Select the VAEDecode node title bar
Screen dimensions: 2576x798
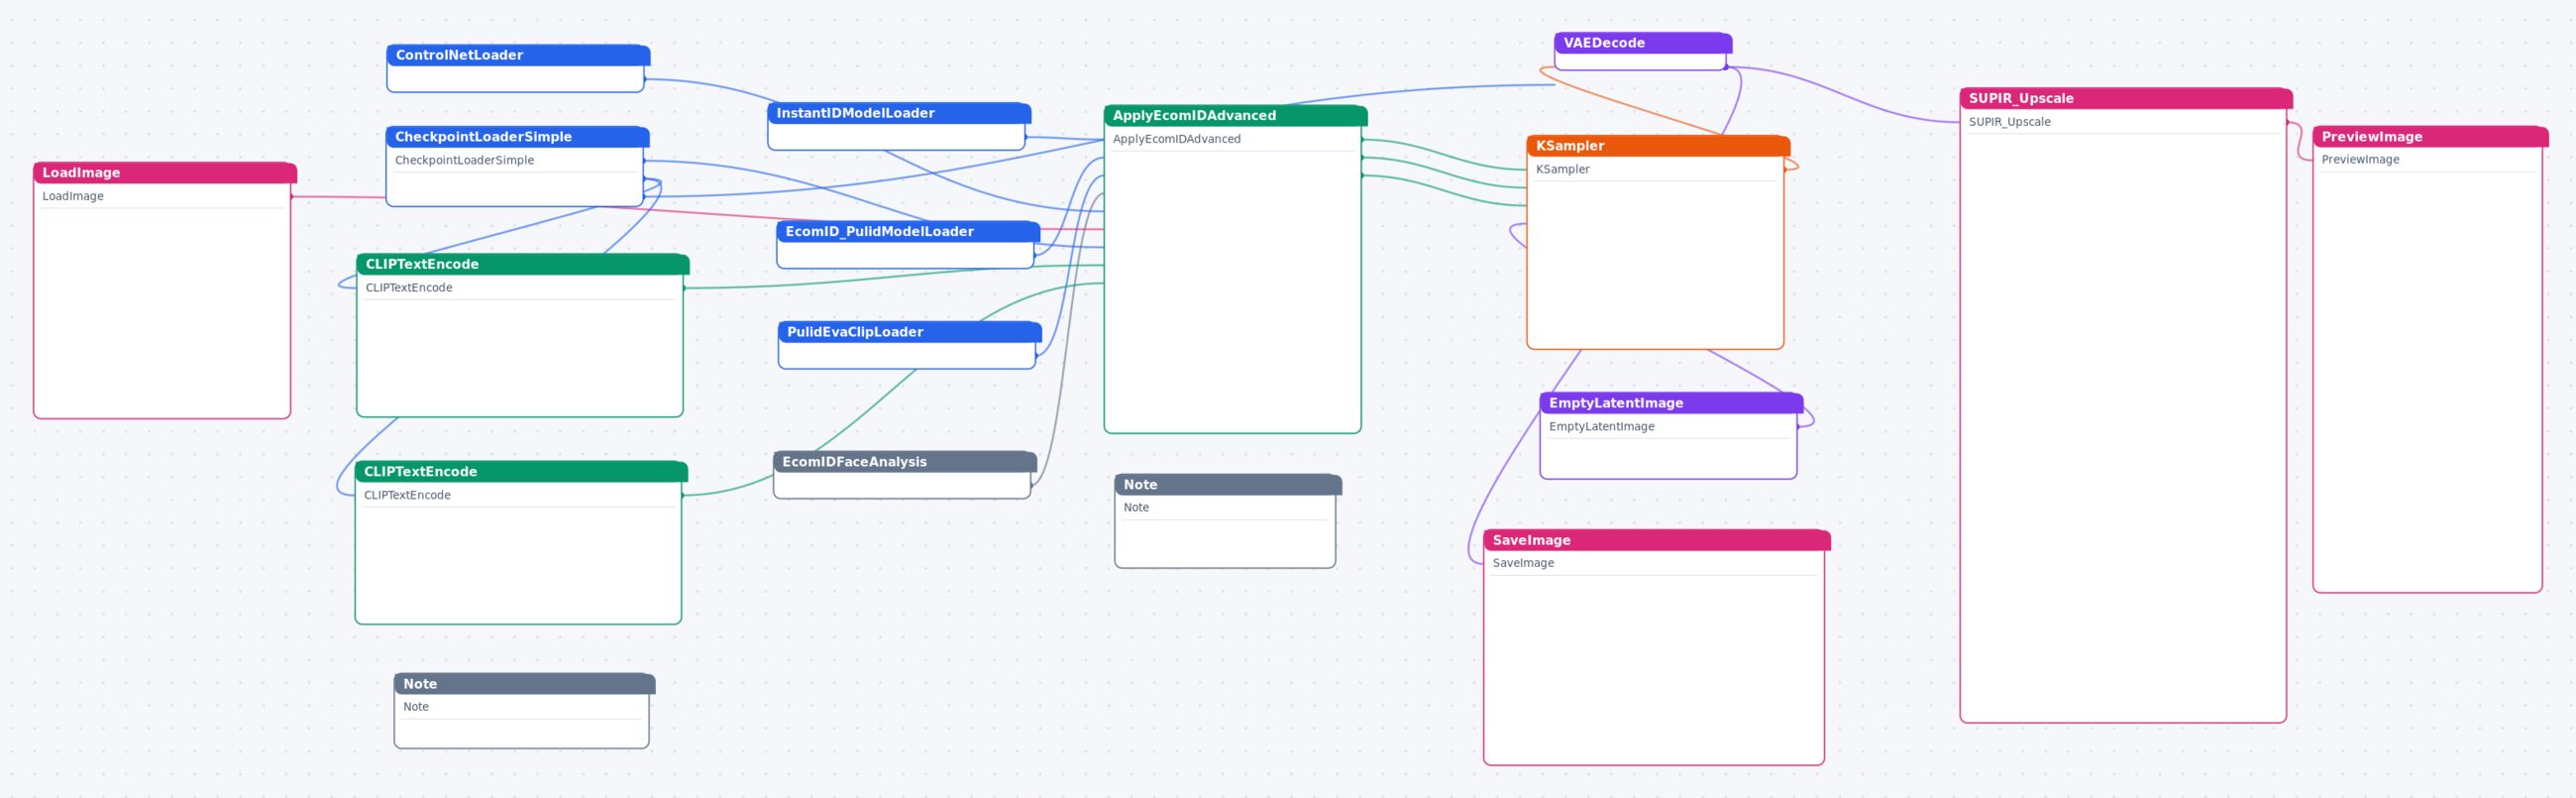pos(1643,43)
